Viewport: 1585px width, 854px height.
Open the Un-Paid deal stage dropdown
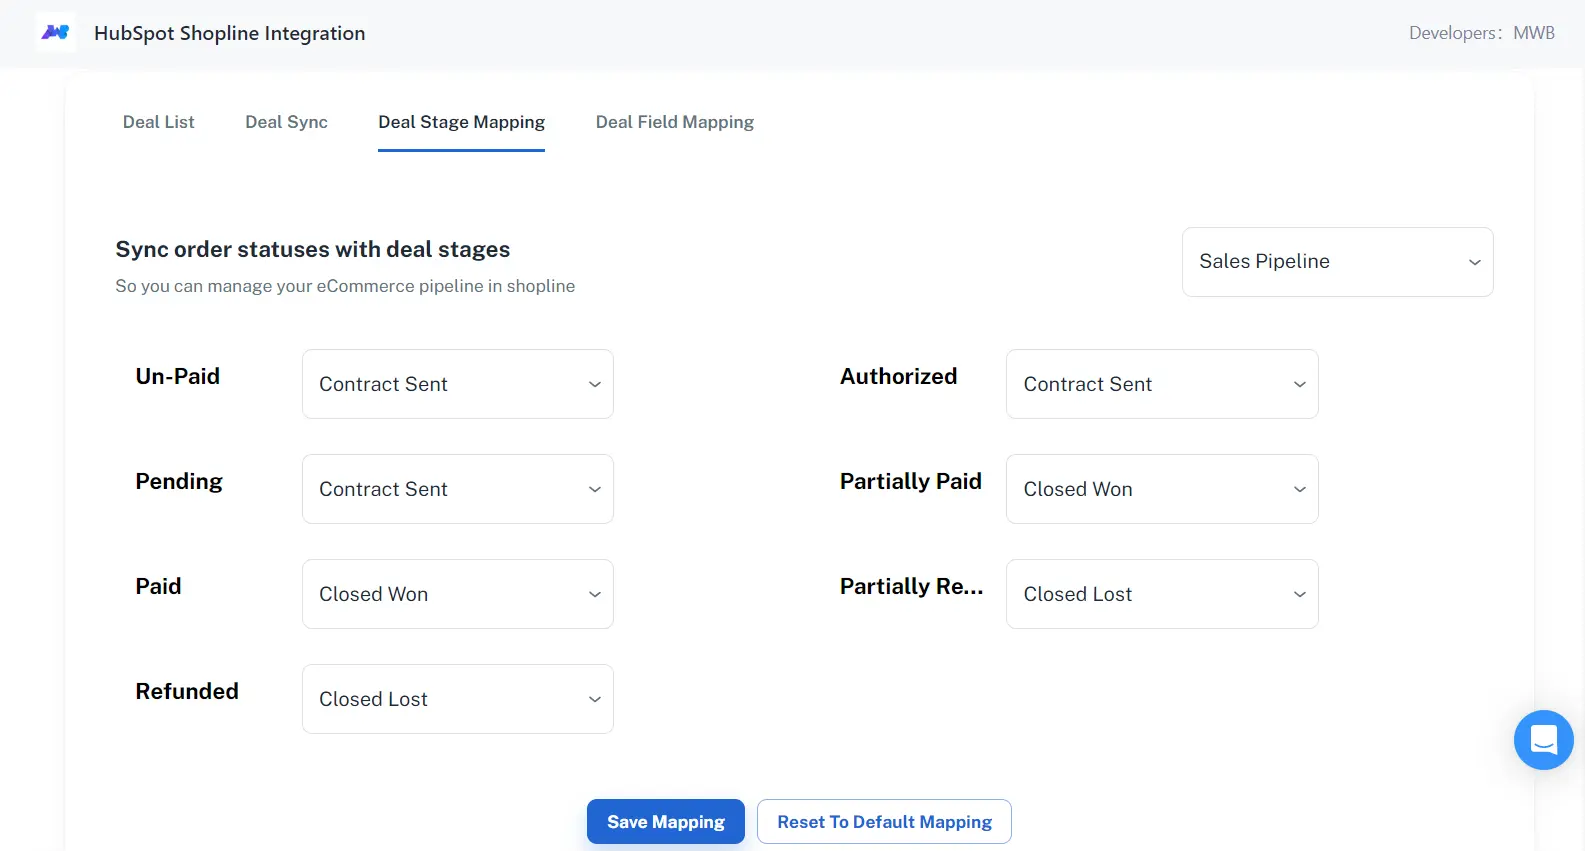click(x=457, y=384)
